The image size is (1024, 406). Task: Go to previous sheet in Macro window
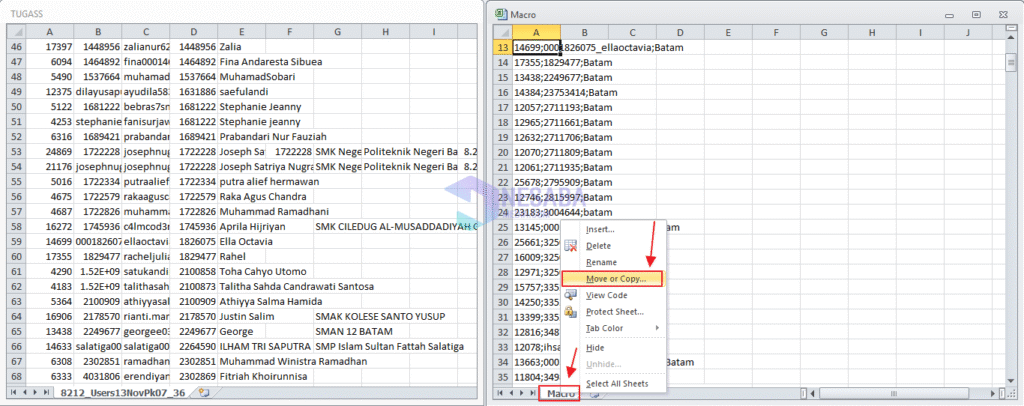click(511, 394)
